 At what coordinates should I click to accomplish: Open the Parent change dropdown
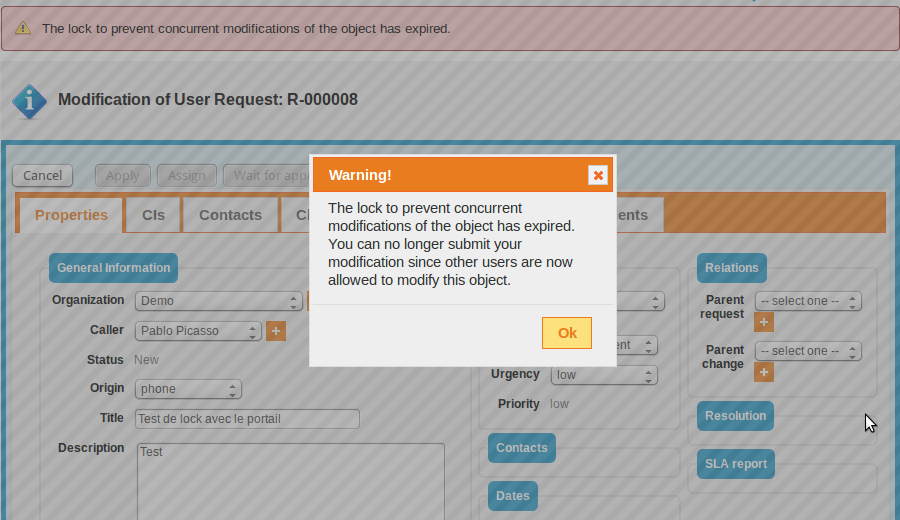tap(808, 351)
